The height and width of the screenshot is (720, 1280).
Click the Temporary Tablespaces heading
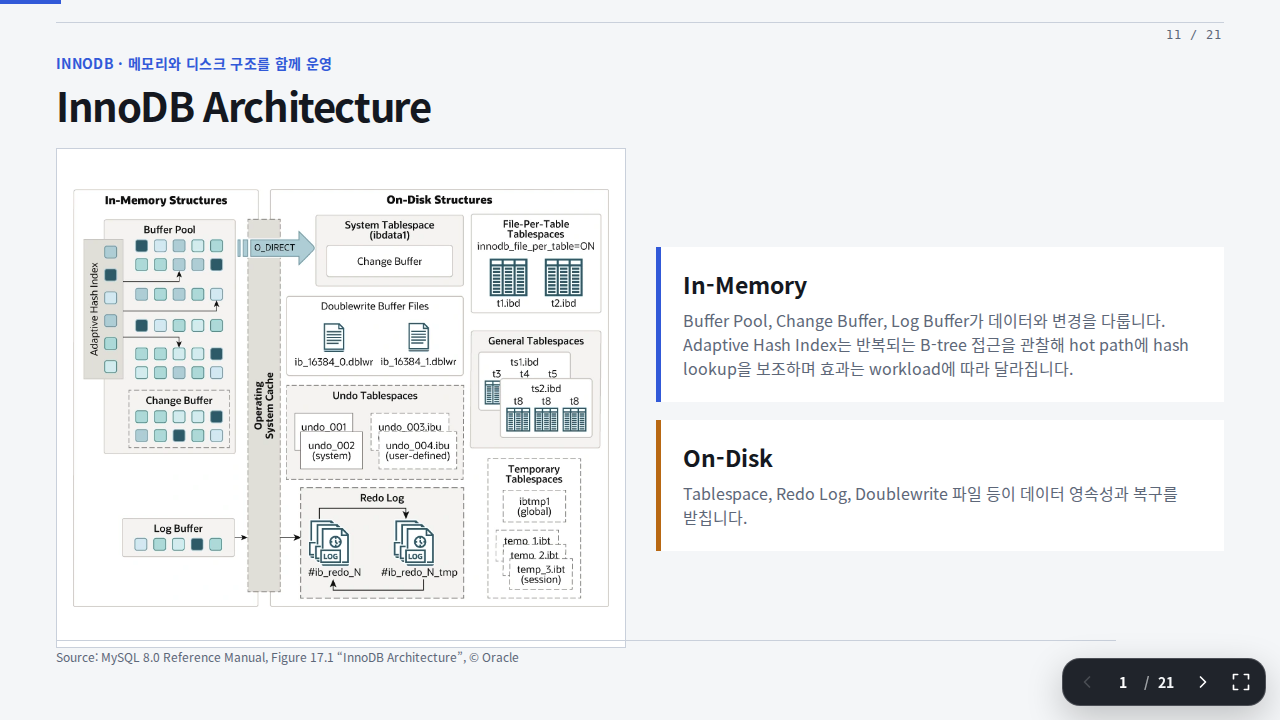point(534,474)
